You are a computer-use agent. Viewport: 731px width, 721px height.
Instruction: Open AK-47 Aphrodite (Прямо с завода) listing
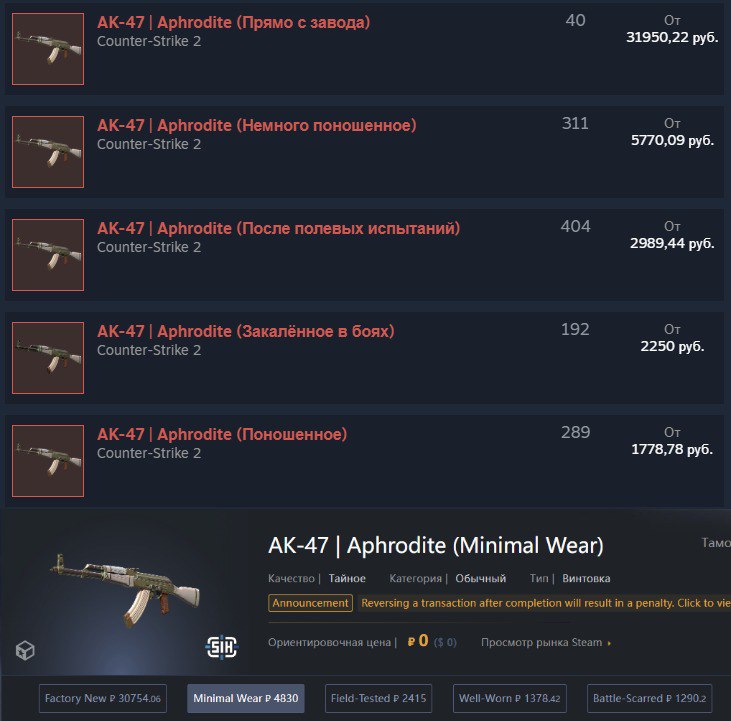[234, 22]
